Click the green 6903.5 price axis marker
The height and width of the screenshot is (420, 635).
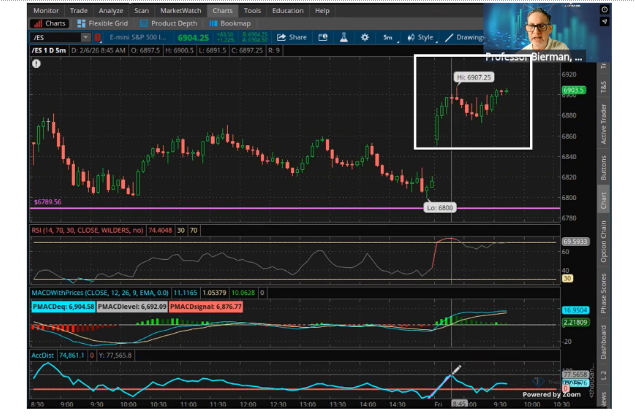click(574, 90)
